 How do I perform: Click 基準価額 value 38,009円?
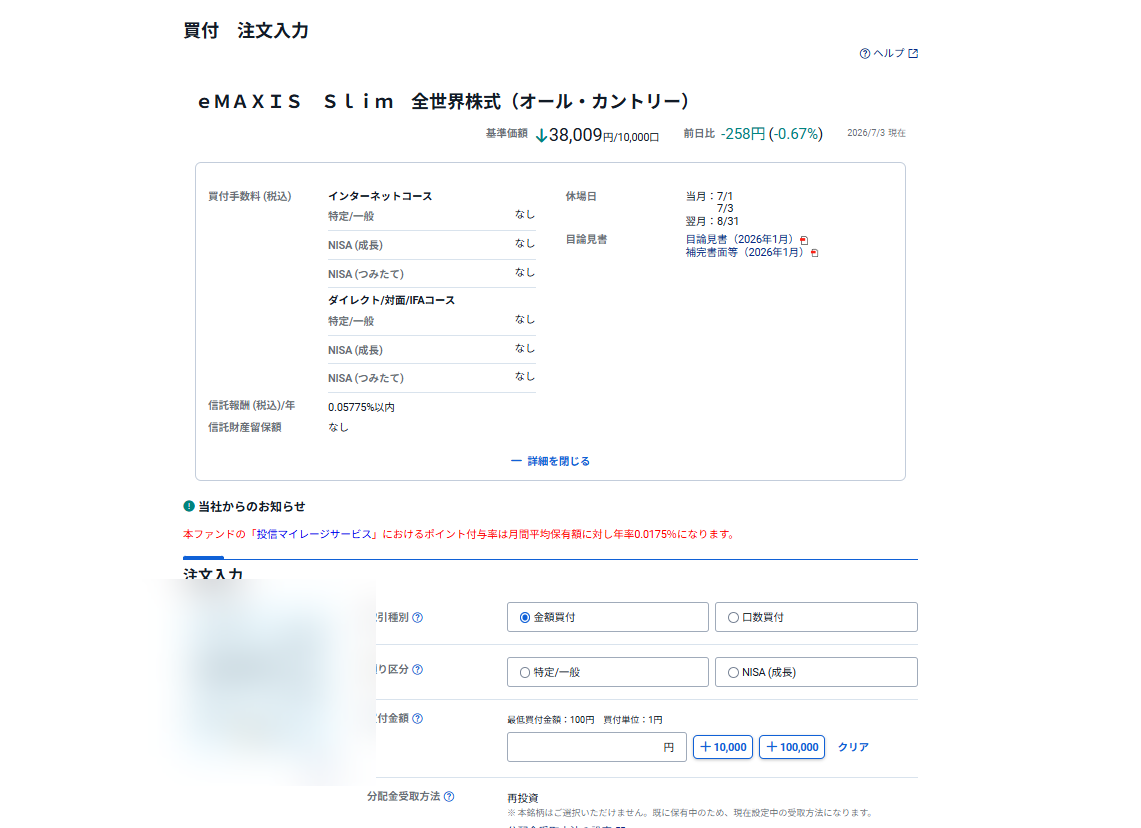(x=603, y=135)
